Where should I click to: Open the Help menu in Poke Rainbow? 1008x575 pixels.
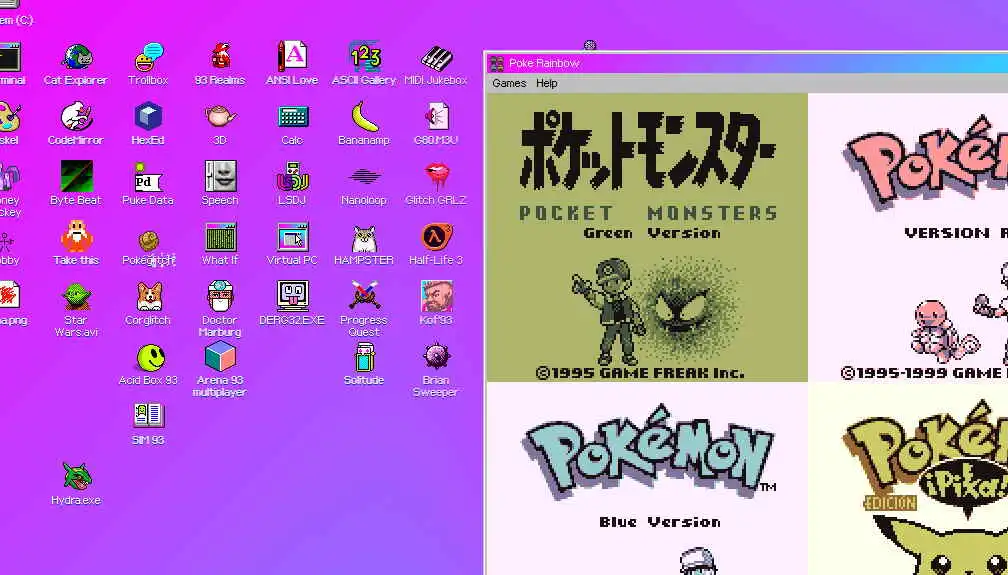(x=546, y=83)
